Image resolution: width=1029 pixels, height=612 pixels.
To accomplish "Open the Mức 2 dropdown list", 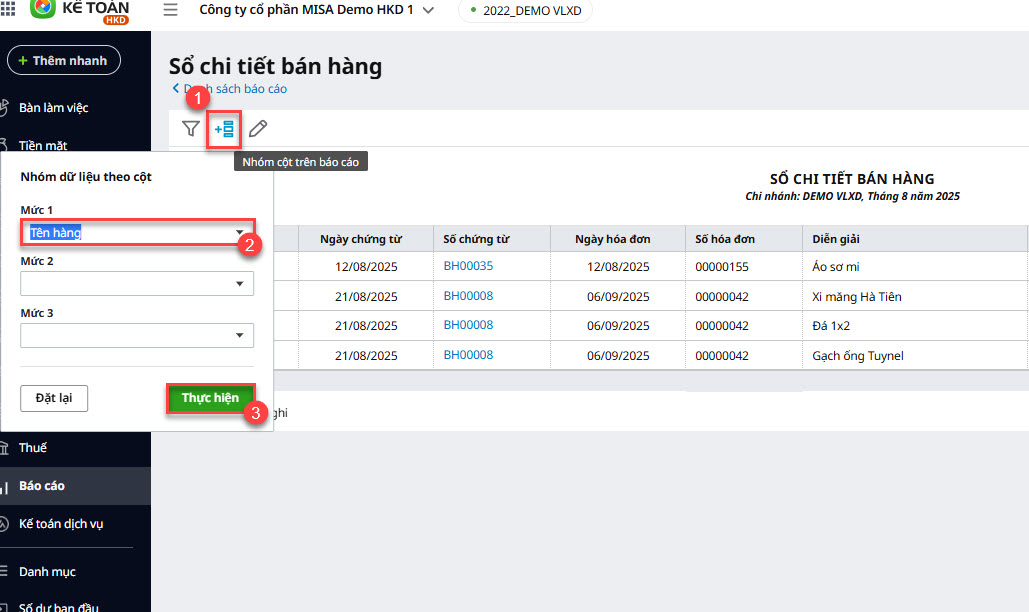I will [x=239, y=284].
